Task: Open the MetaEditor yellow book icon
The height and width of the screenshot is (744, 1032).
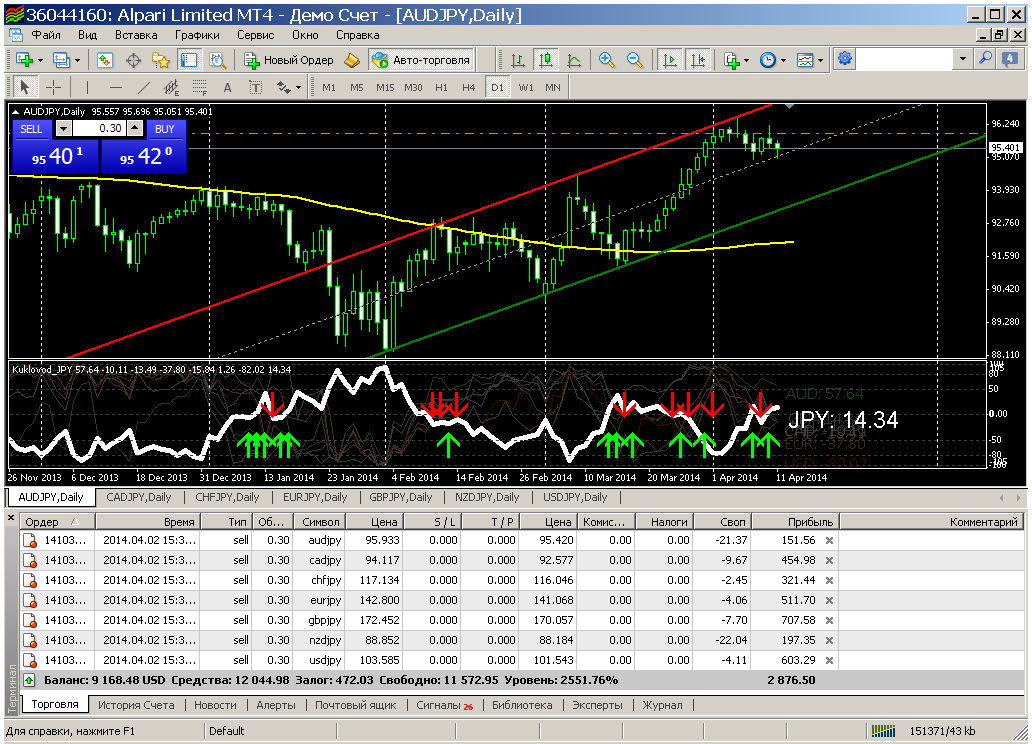Action: pyautogui.click(x=352, y=60)
